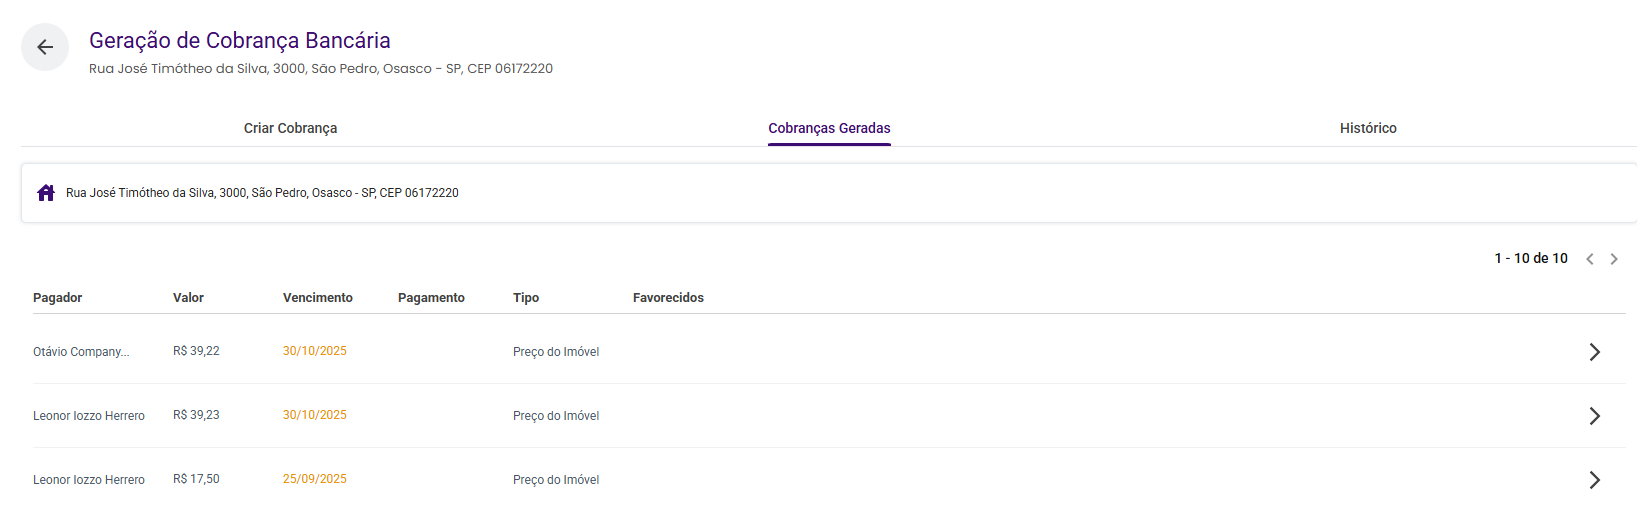Switch to Criar Cobrança tab
Image resolution: width=1637 pixels, height=508 pixels.
tap(291, 128)
